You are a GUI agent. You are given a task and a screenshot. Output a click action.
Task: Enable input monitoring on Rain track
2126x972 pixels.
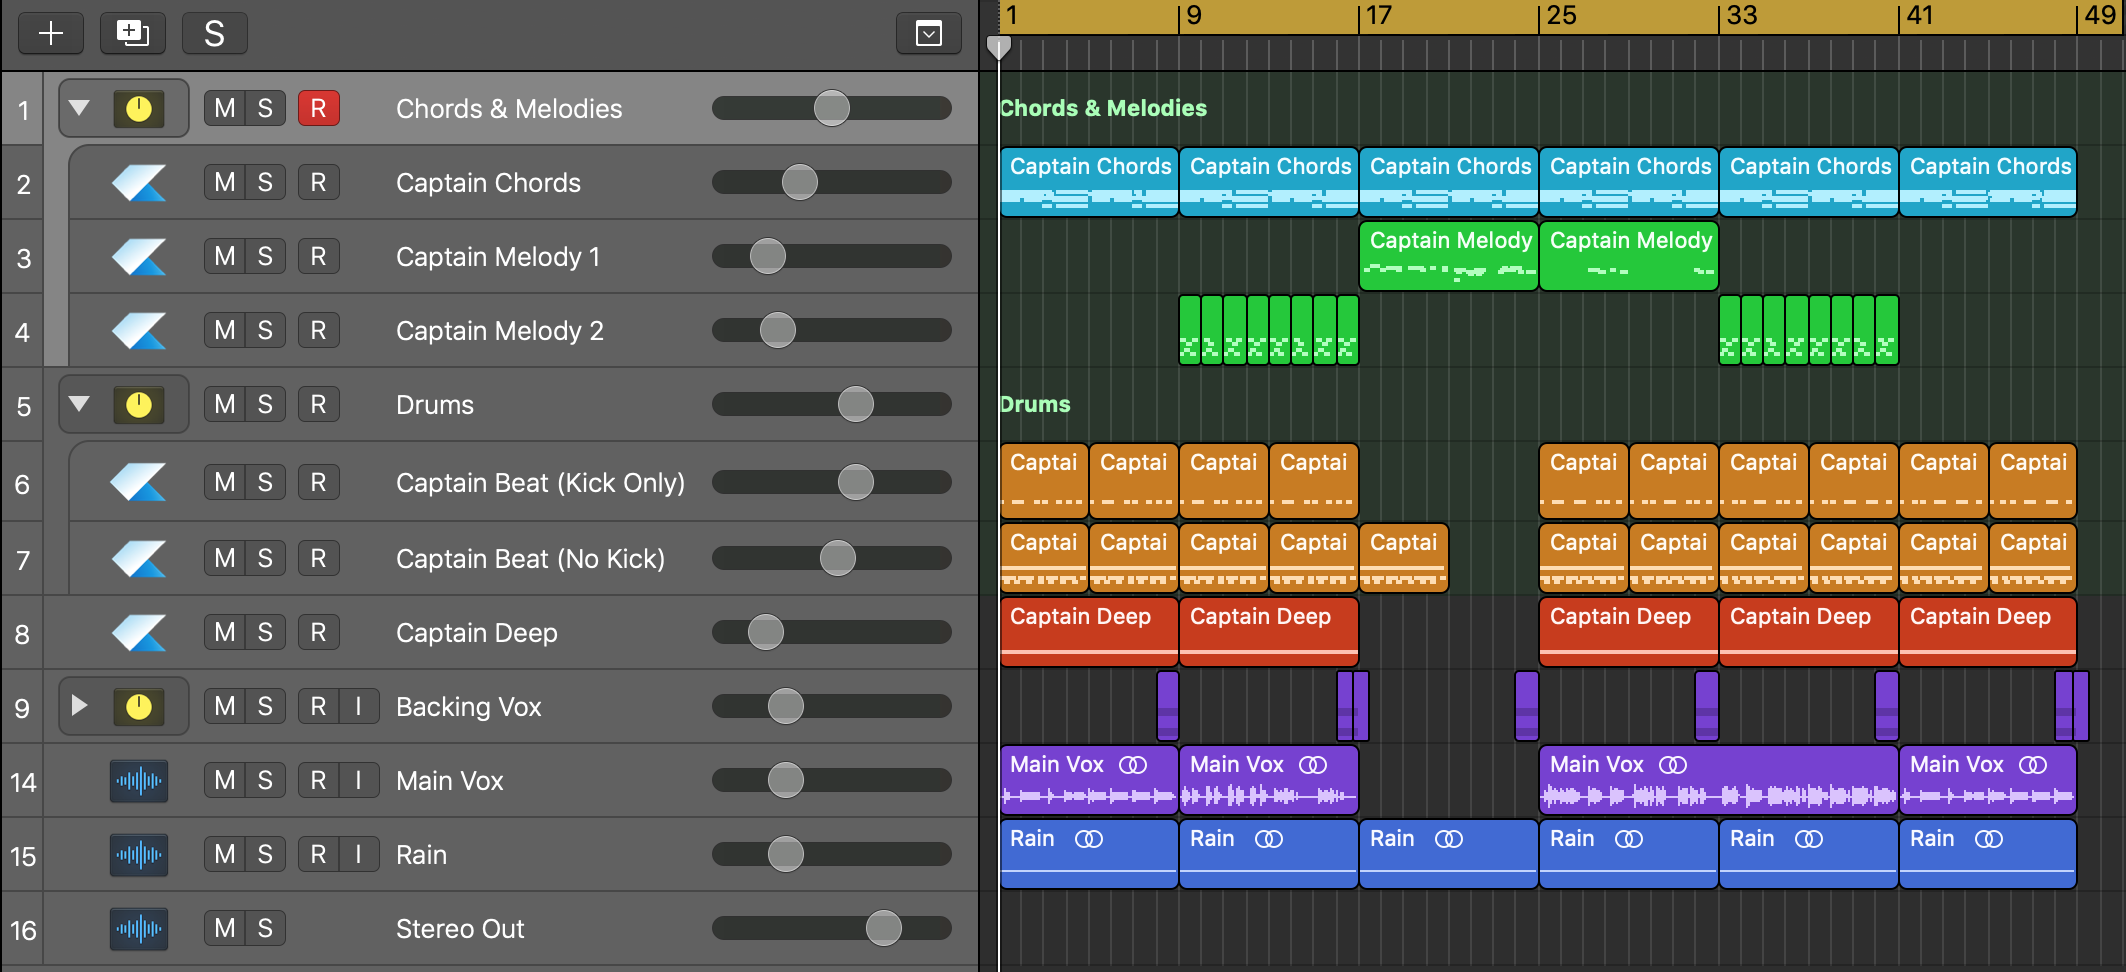point(358,854)
